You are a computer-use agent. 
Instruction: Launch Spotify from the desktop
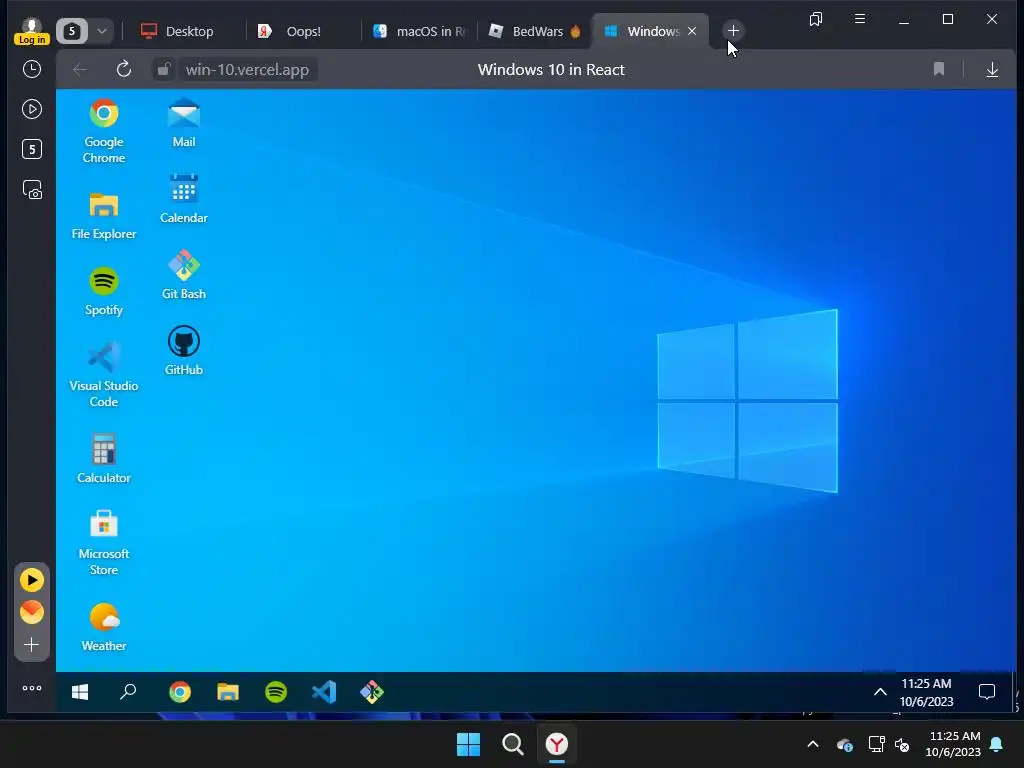pyautogui.click(x=104, y=291)
